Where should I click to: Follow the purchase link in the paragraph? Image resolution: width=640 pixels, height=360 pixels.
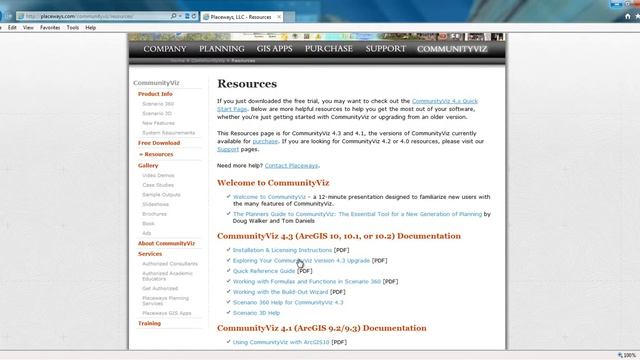(265, 141)
